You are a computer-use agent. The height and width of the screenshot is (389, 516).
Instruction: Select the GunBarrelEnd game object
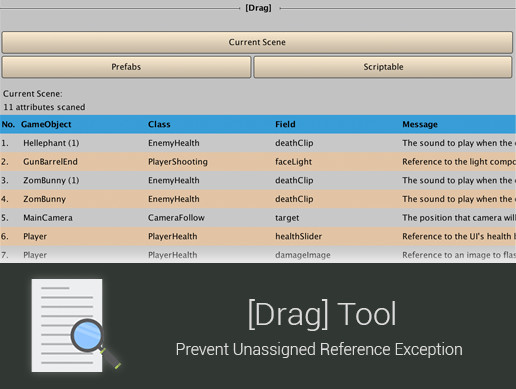pos(50,162)
